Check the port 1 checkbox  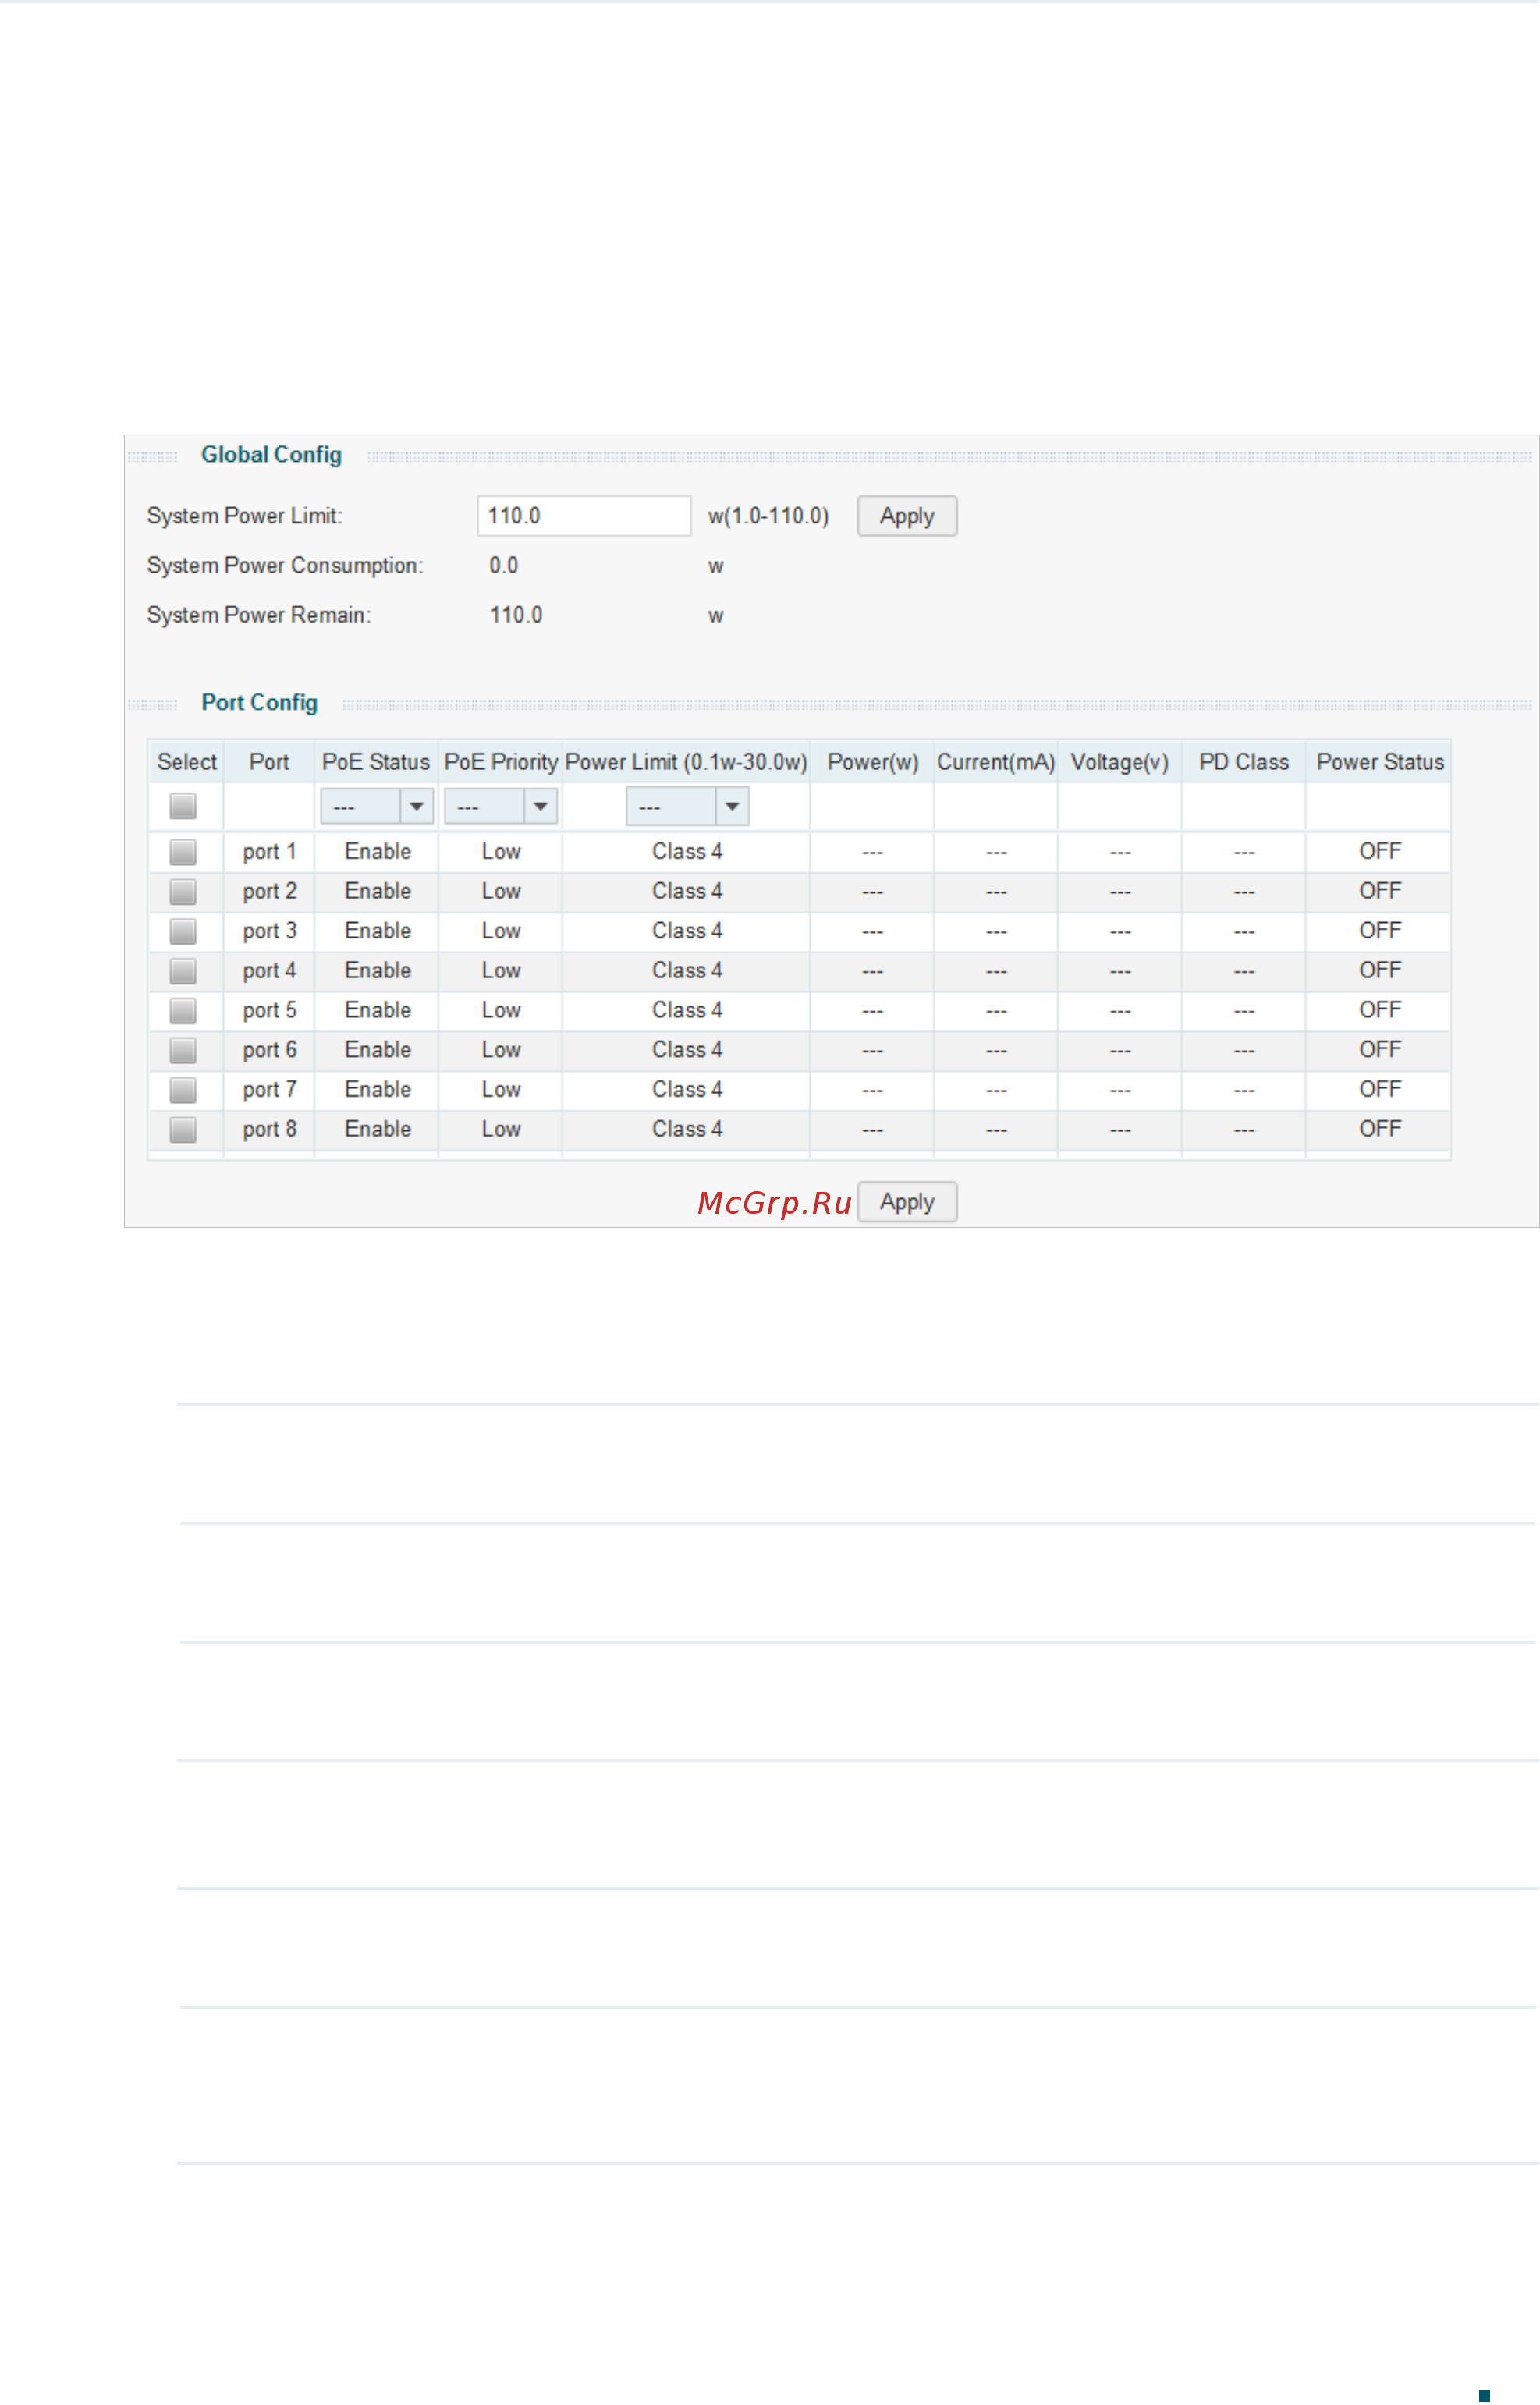click(183, 852)
